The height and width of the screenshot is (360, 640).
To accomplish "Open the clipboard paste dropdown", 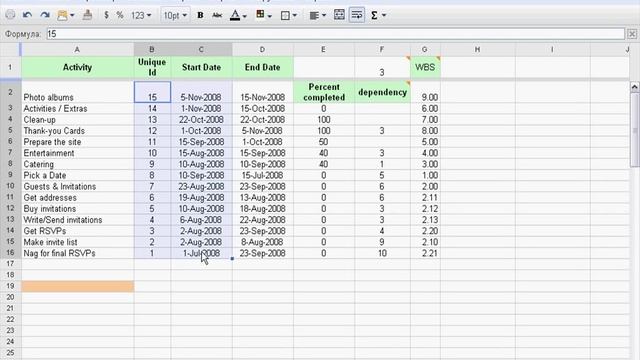I will pos(65,15).
